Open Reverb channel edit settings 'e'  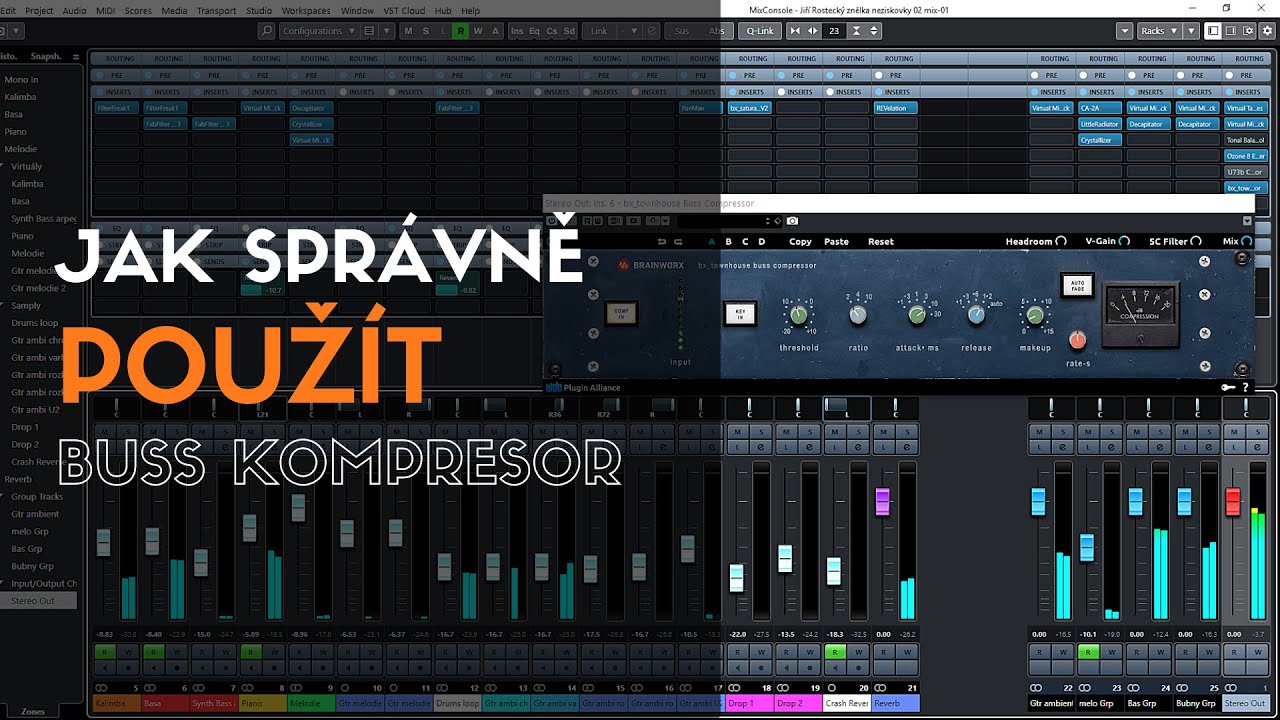coord(908,447)
